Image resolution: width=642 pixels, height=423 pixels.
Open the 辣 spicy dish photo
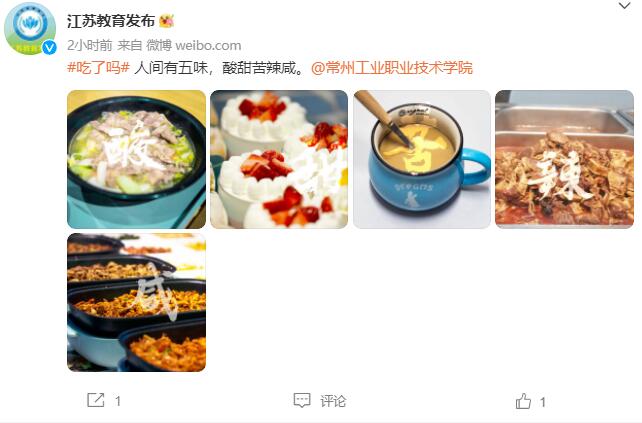(x=564, y=159)
